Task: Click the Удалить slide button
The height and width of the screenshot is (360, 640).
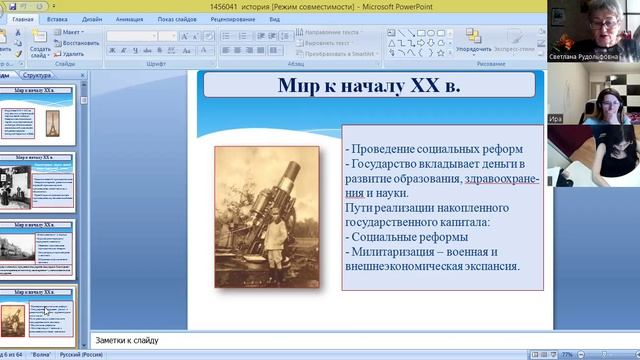Action: (69, 54)
